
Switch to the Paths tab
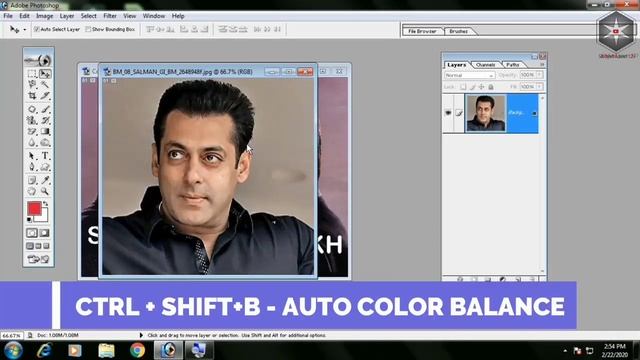pos(513,65)
